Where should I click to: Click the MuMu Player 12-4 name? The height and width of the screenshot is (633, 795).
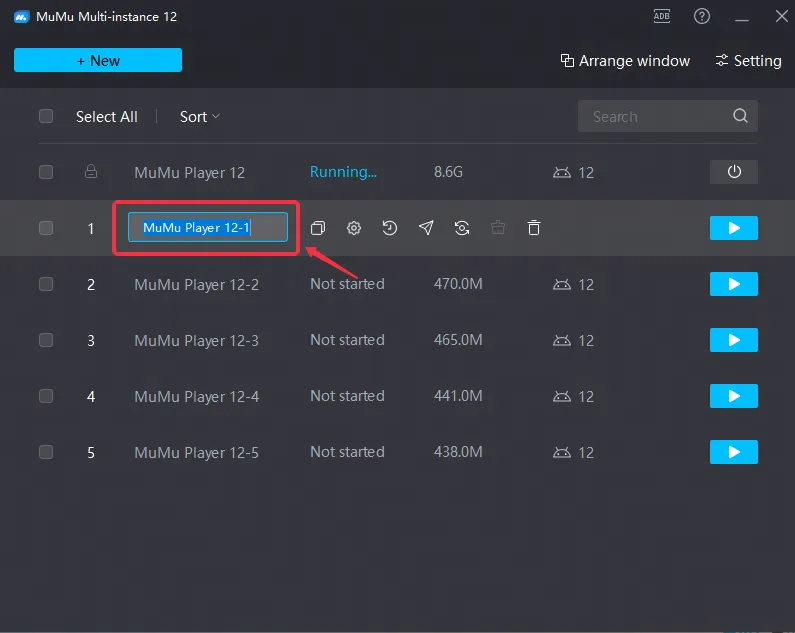(197, 397)
